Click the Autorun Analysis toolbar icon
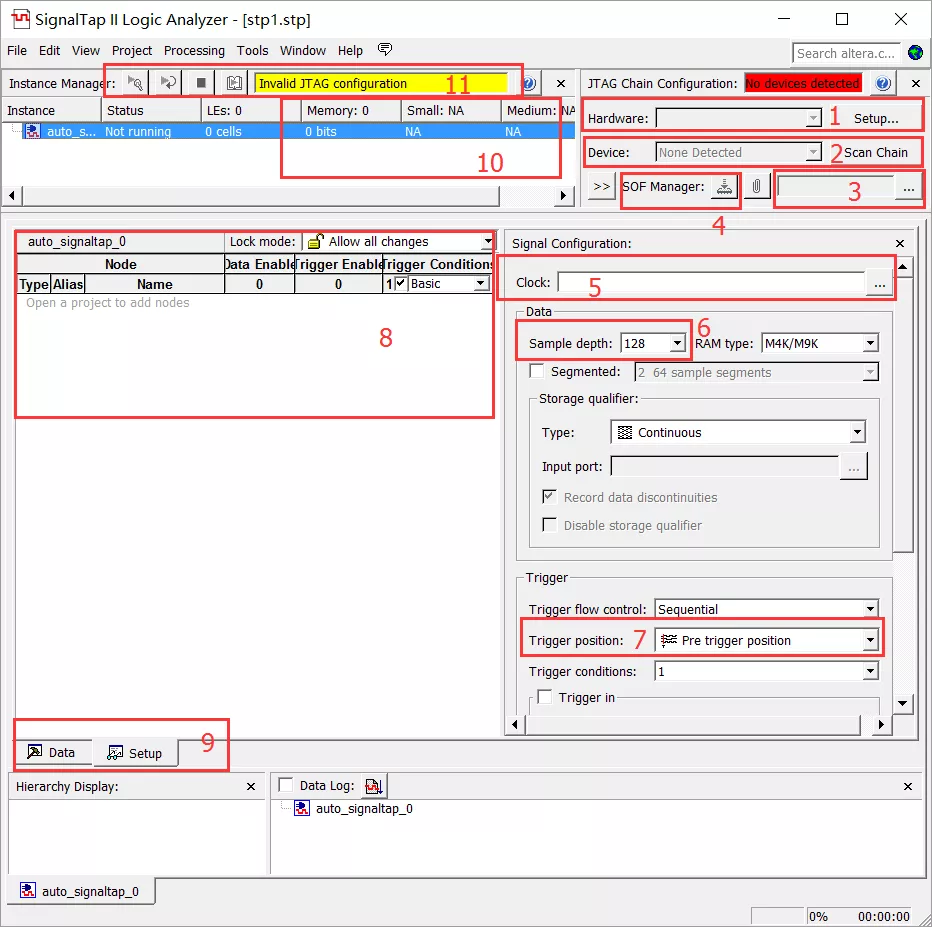This screenshot has width=932, height=927. (168, 83)
